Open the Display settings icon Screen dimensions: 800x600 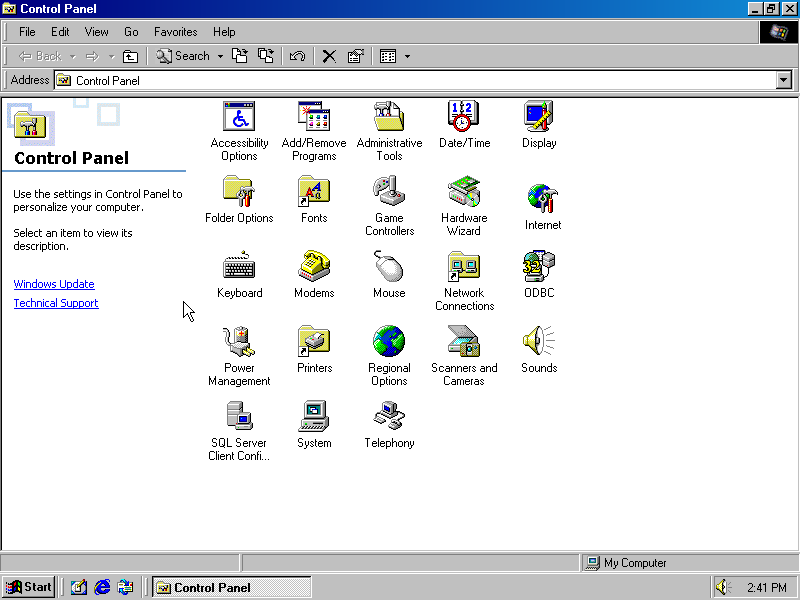click(x=539, y=117)
